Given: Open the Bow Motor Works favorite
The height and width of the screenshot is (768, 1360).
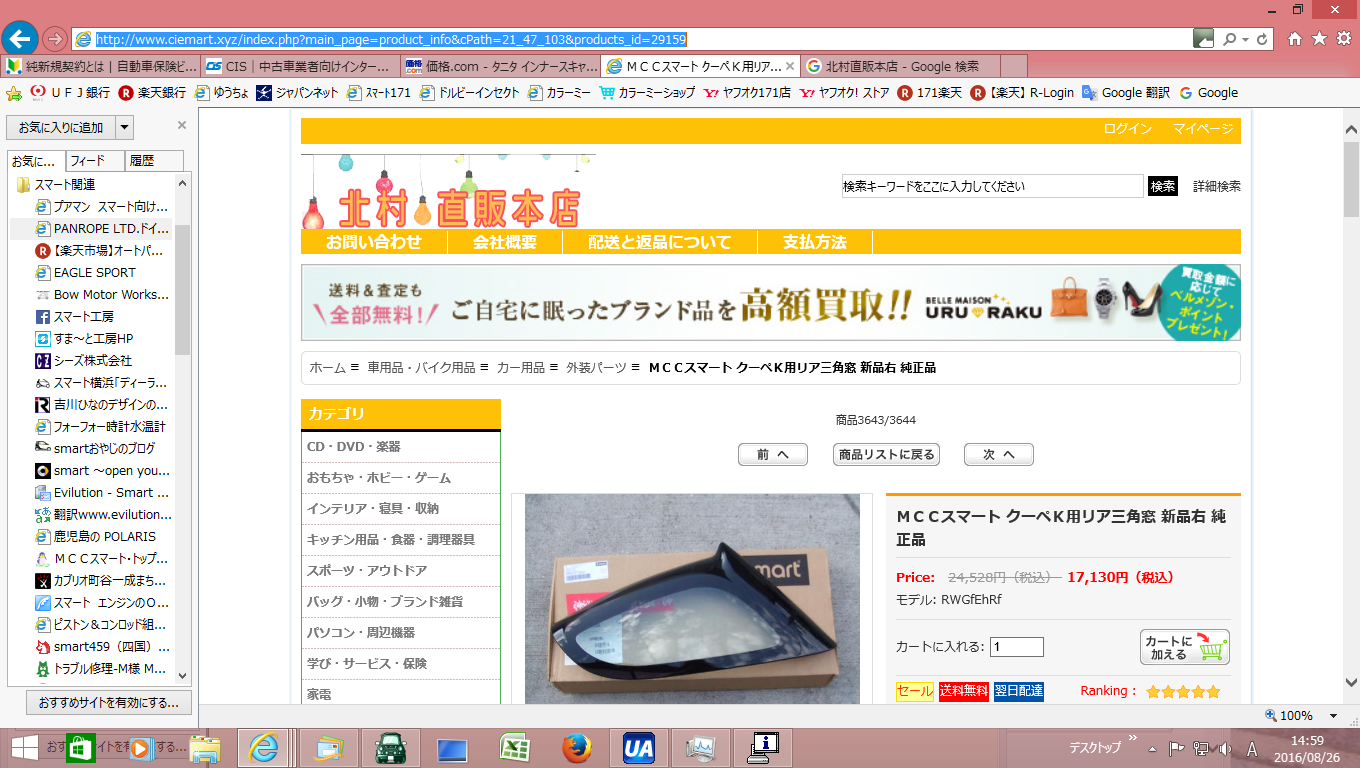Looking at the screenshot, I should (111, 294).
